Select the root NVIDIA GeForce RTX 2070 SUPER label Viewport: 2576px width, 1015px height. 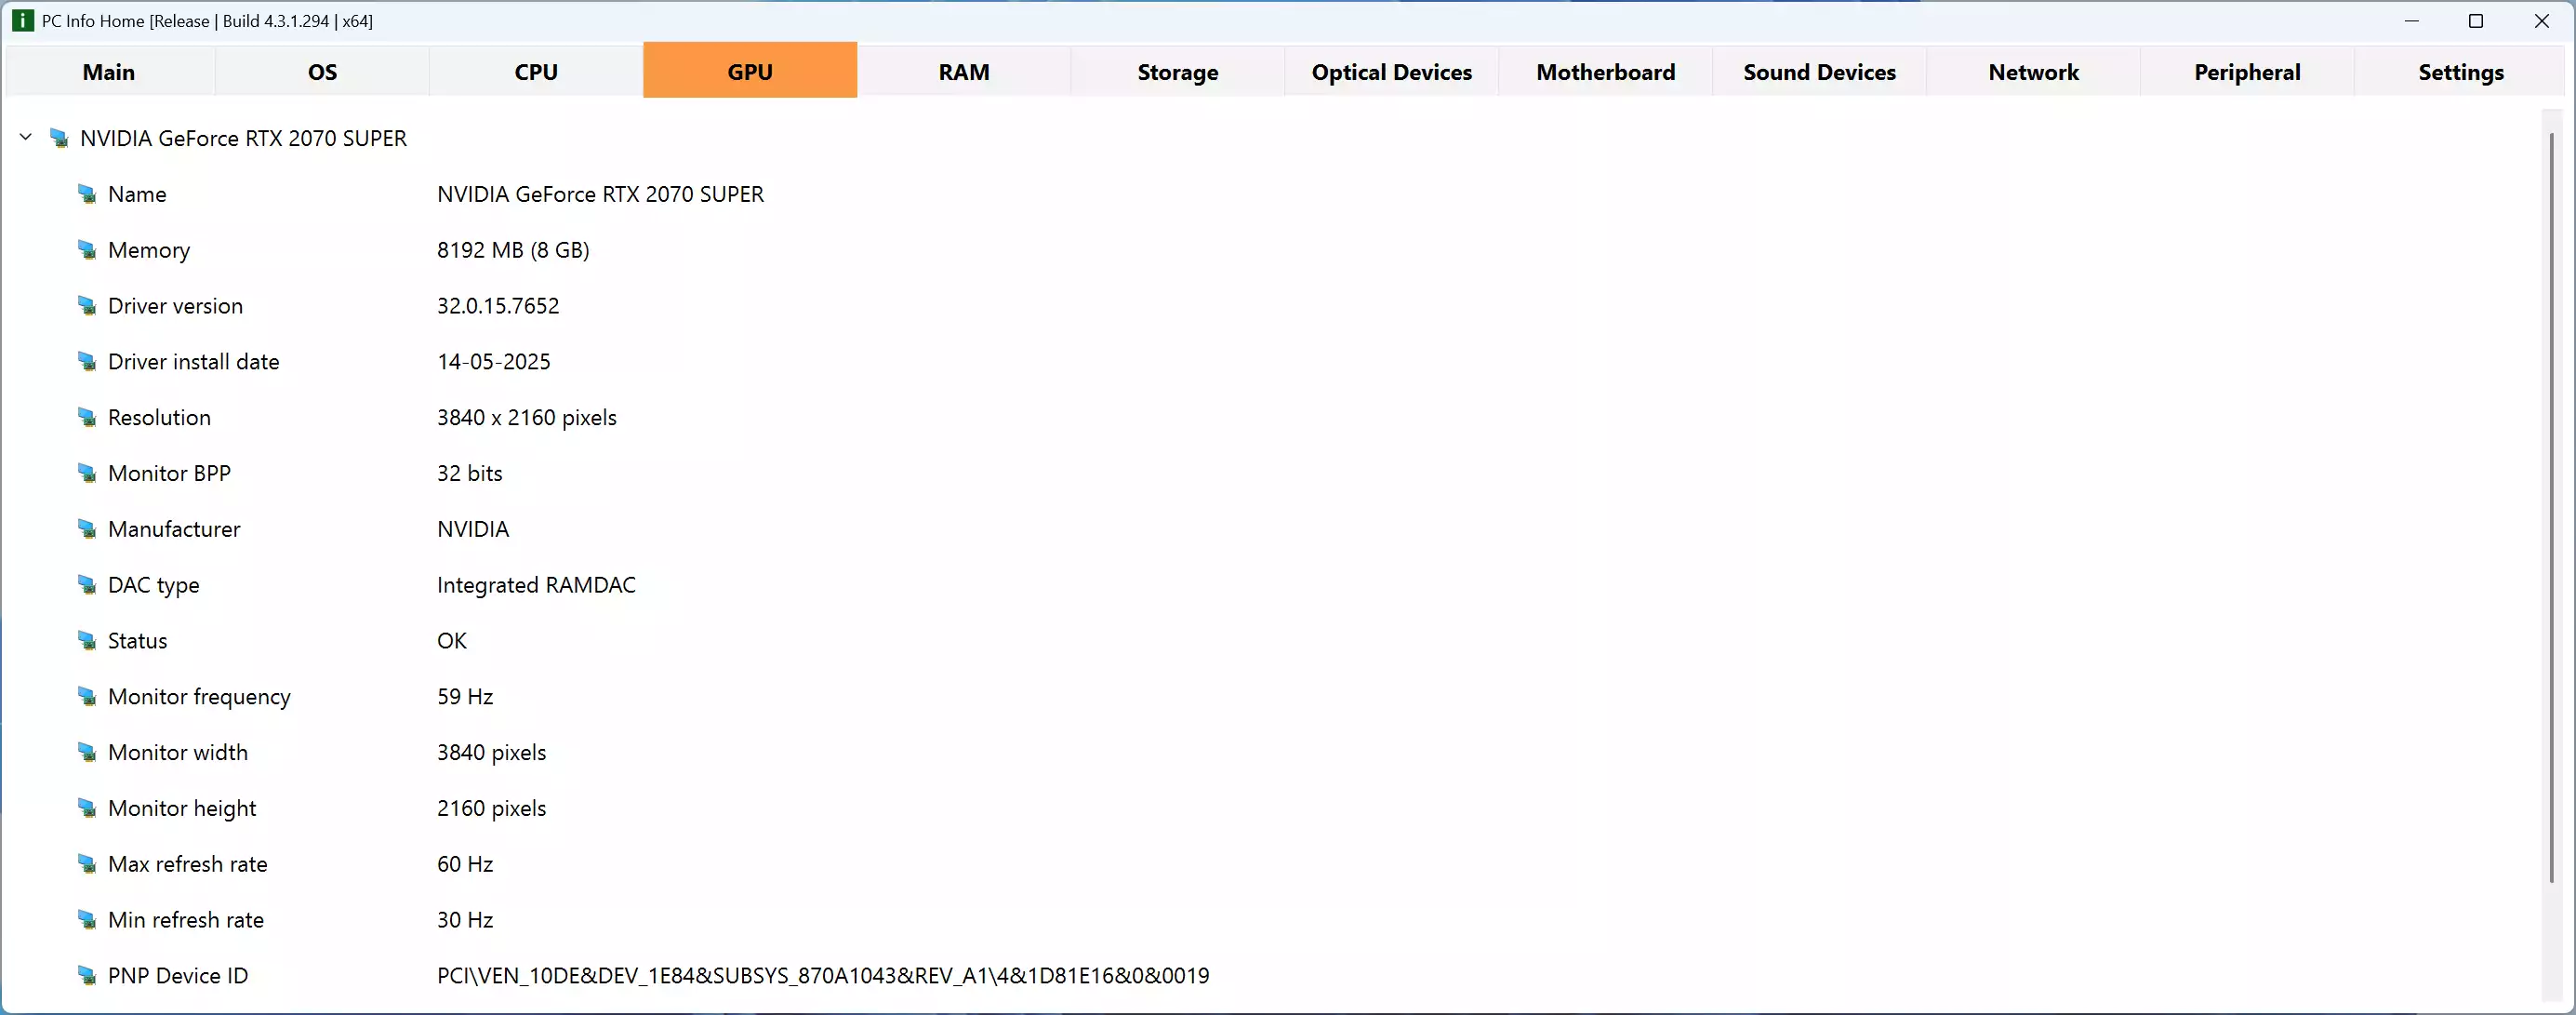click(x=243, y=138)
